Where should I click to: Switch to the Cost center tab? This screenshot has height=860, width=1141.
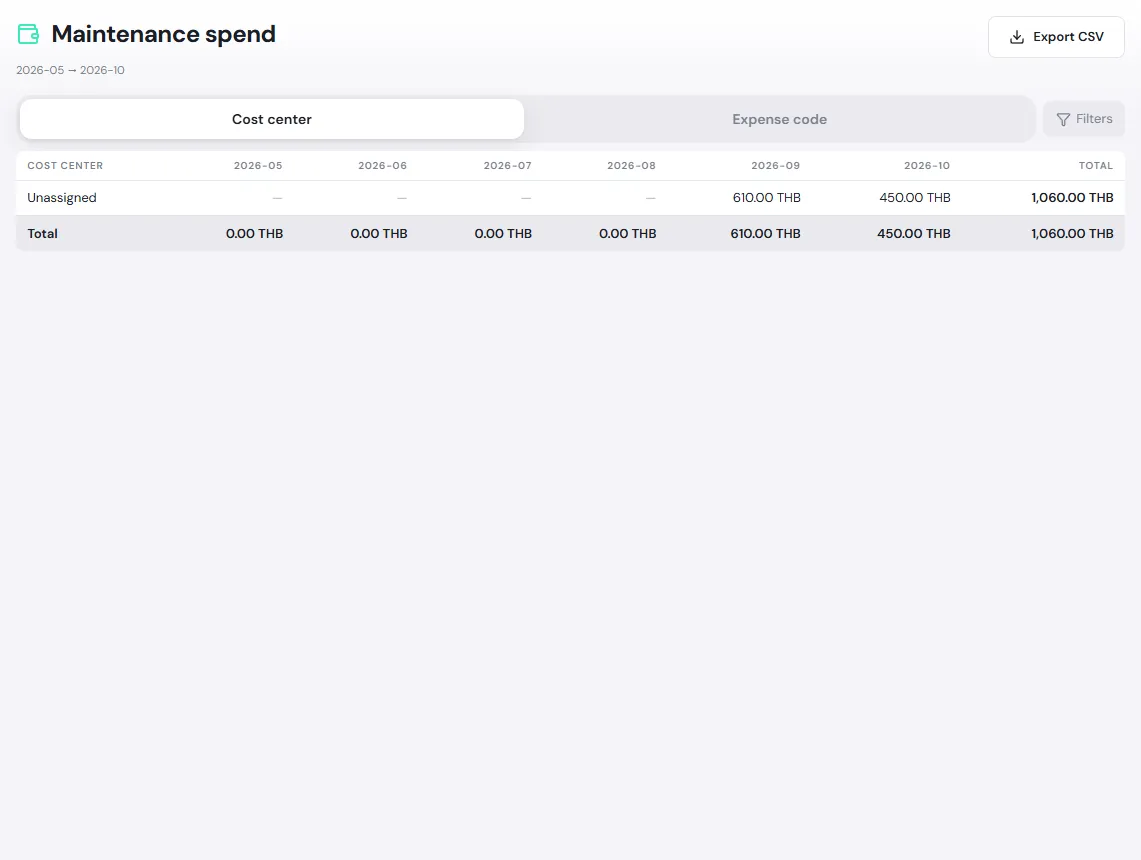[271, 119]
